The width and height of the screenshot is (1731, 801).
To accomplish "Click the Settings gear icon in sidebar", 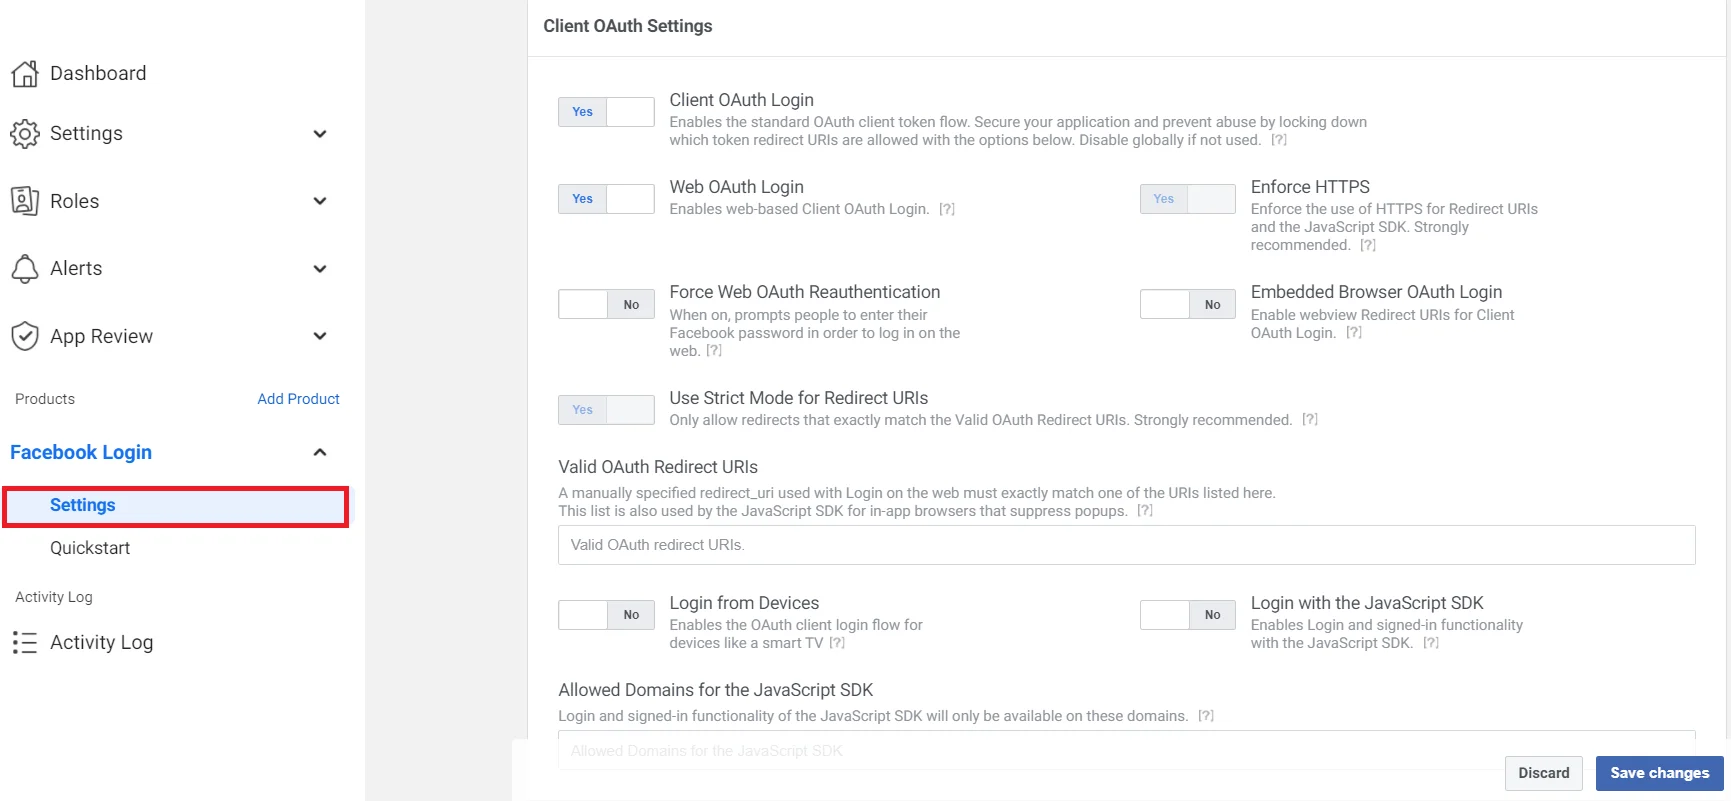I will pos(25,134).
